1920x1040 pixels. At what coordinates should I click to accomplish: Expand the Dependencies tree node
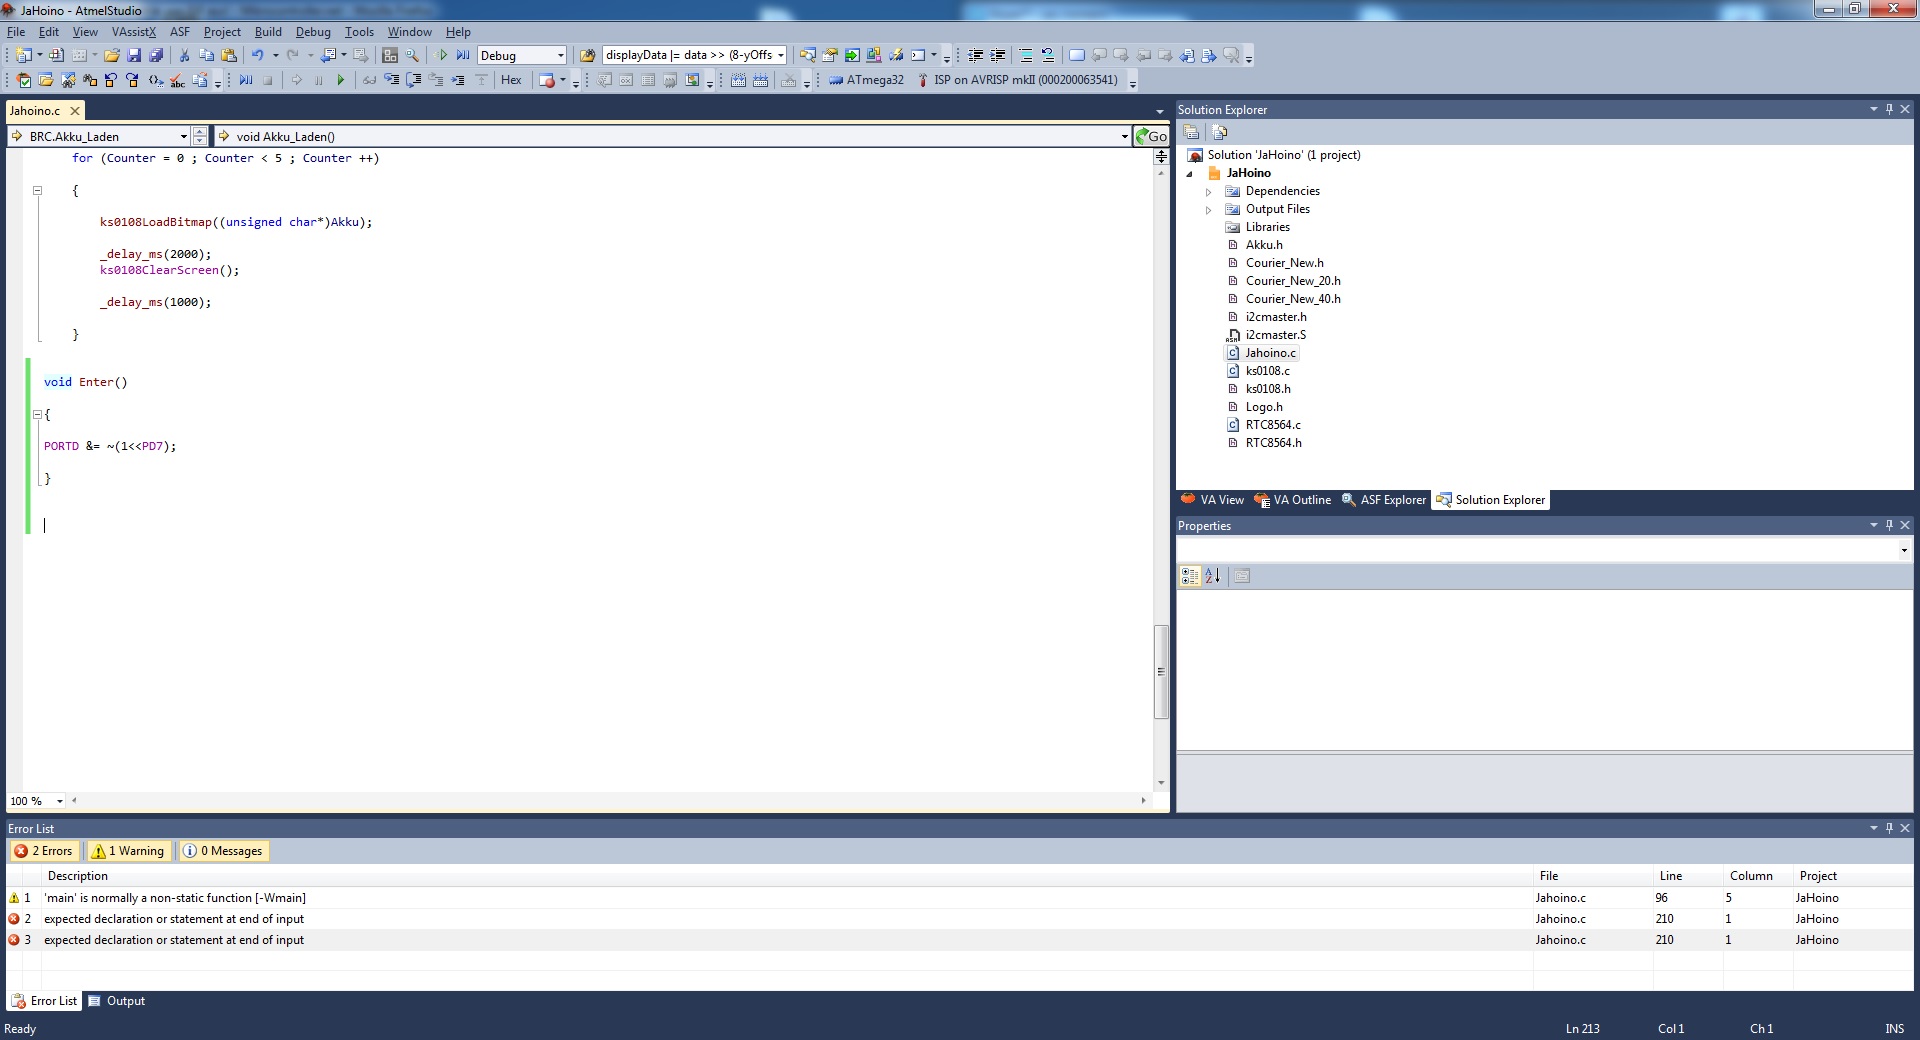tap(1209, 192)
